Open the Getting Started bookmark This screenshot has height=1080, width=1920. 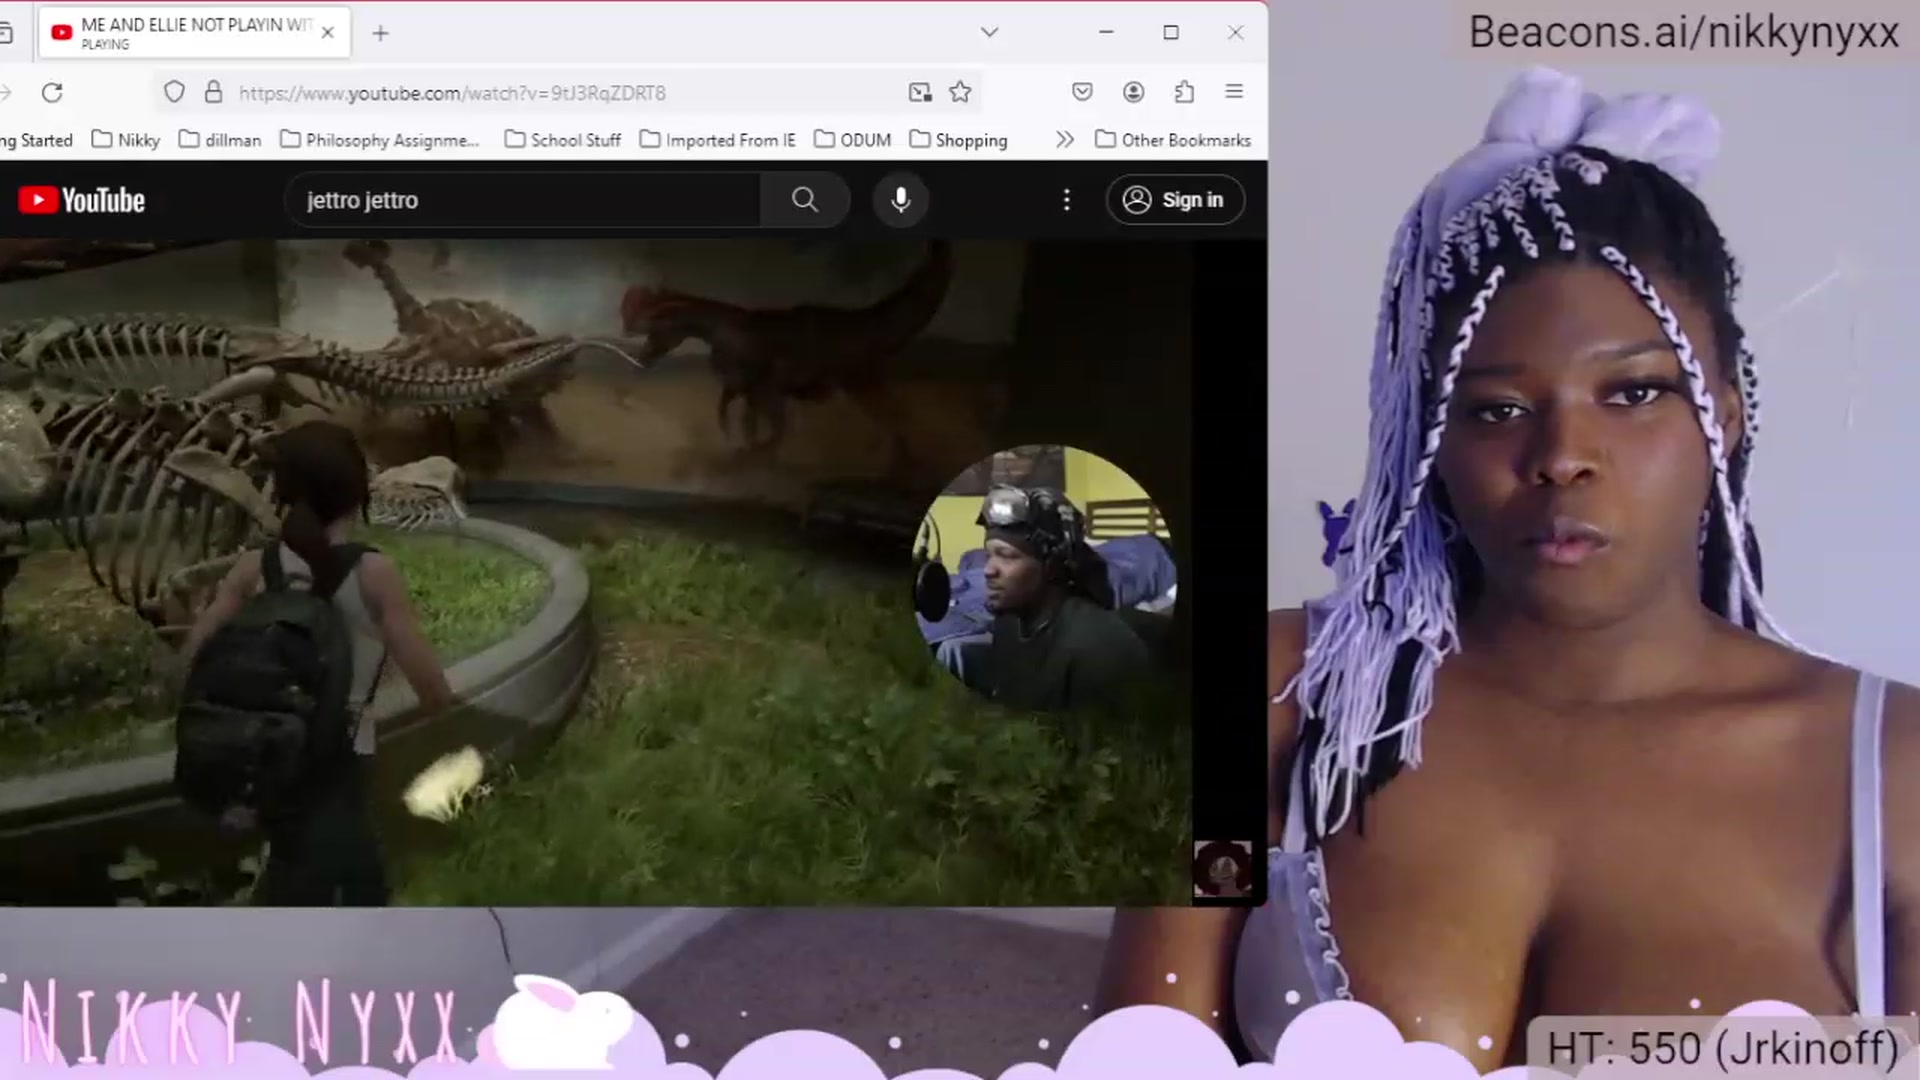(x=36, y=140)
